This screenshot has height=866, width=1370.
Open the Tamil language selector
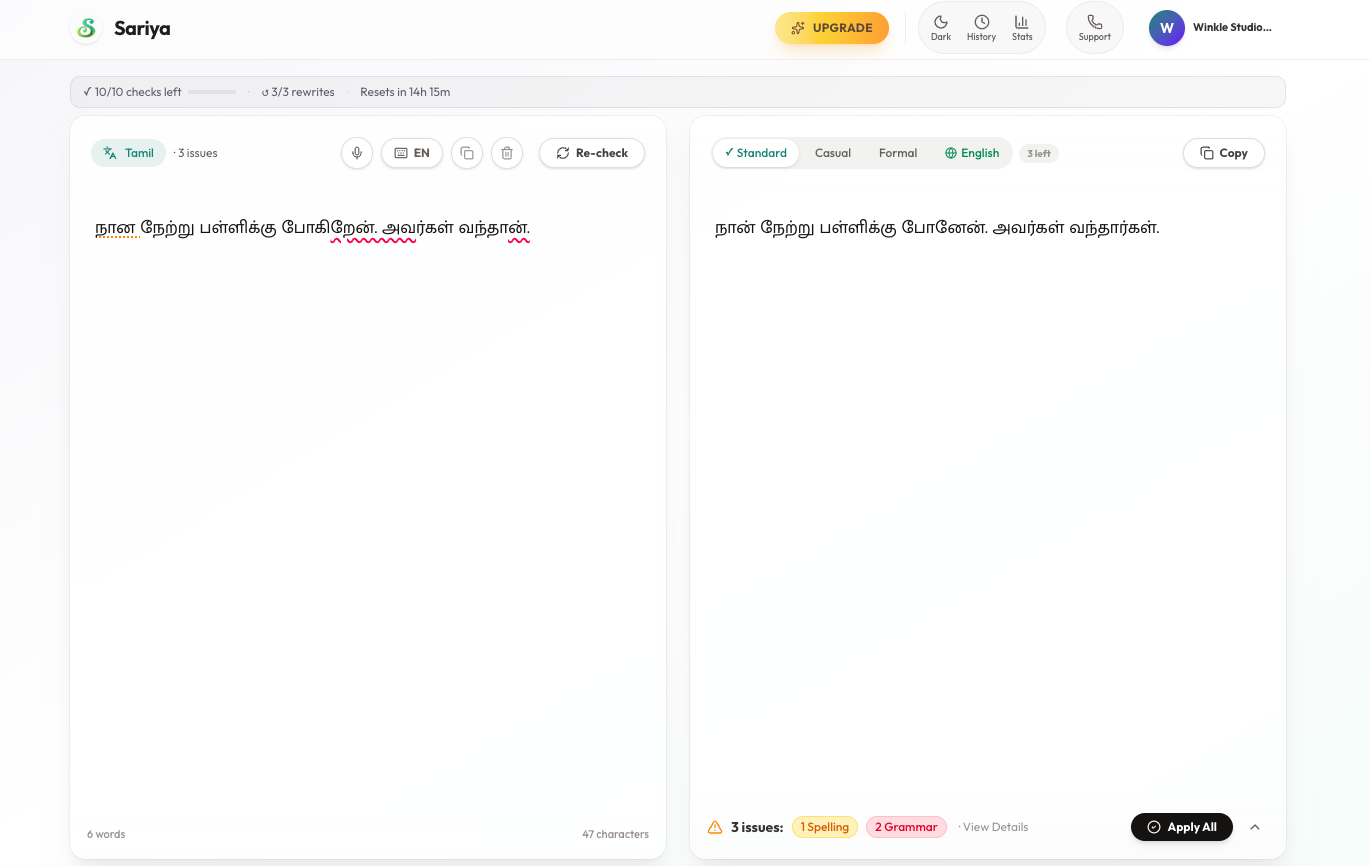pyautogui.click(x=128, y=153)
